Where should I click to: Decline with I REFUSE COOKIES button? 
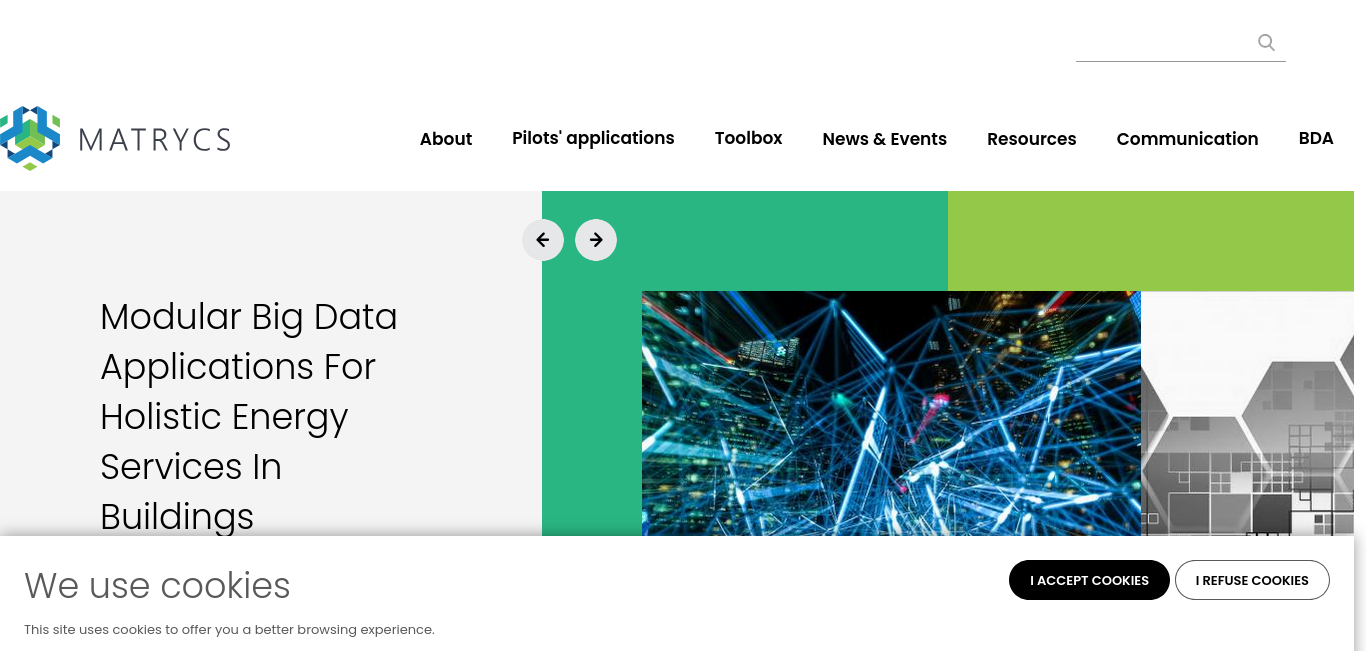pos(1252,580)
